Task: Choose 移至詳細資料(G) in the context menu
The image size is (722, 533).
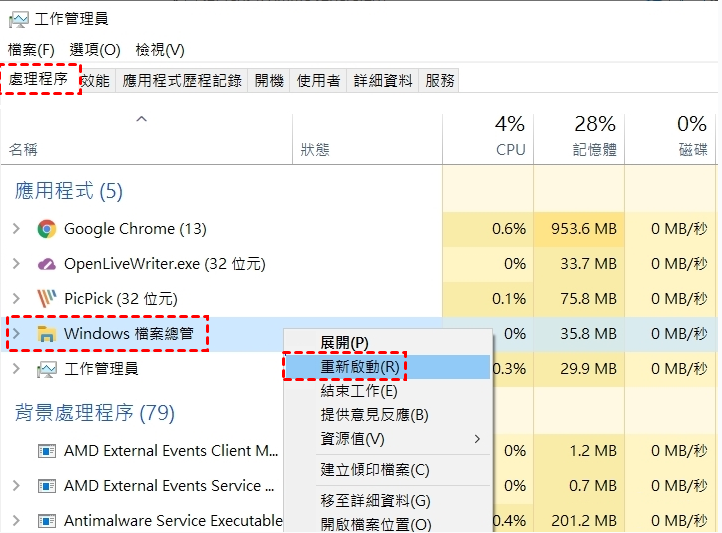Action: click(x=388, y=501)
